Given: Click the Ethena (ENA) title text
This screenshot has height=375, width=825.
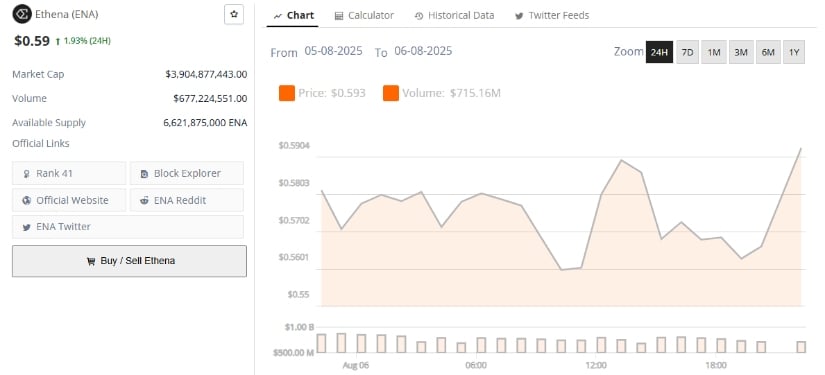Looking at the screenshot, I should pos(67,14).
